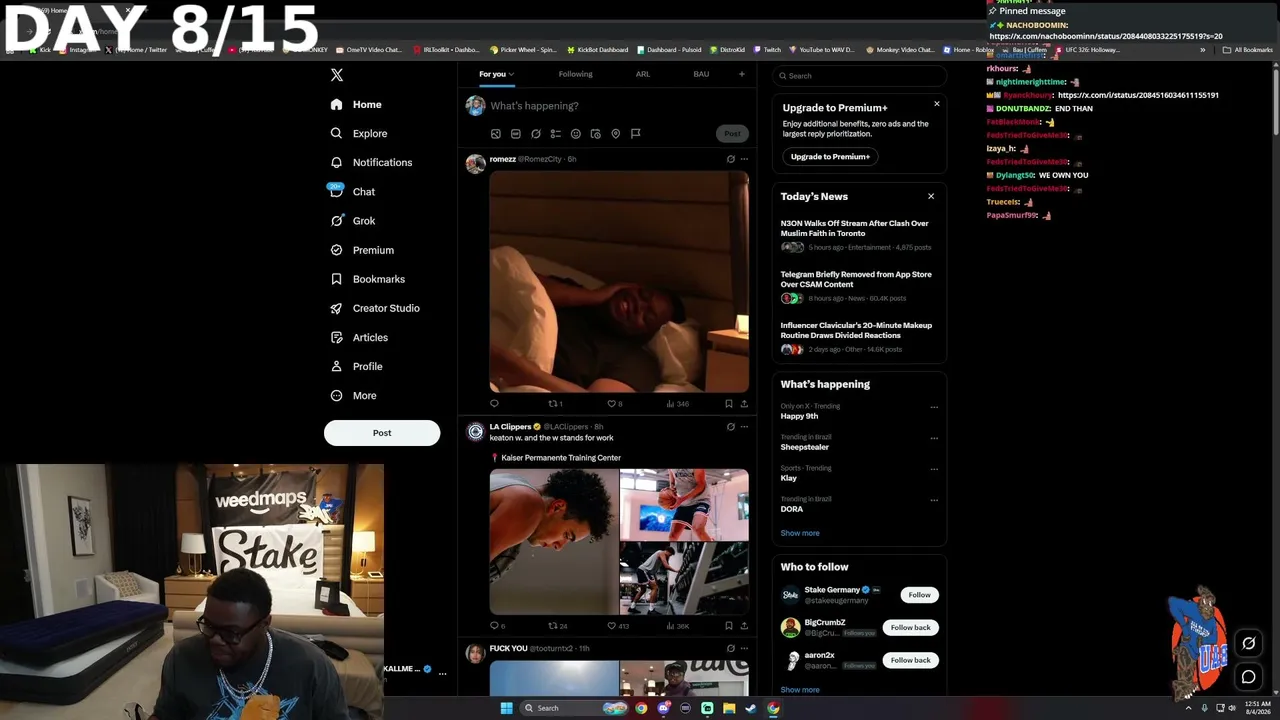Viewport: 1280px width, 720px height.
Task: Open more options on the LA Clippers post
Action: click(744, 427)
